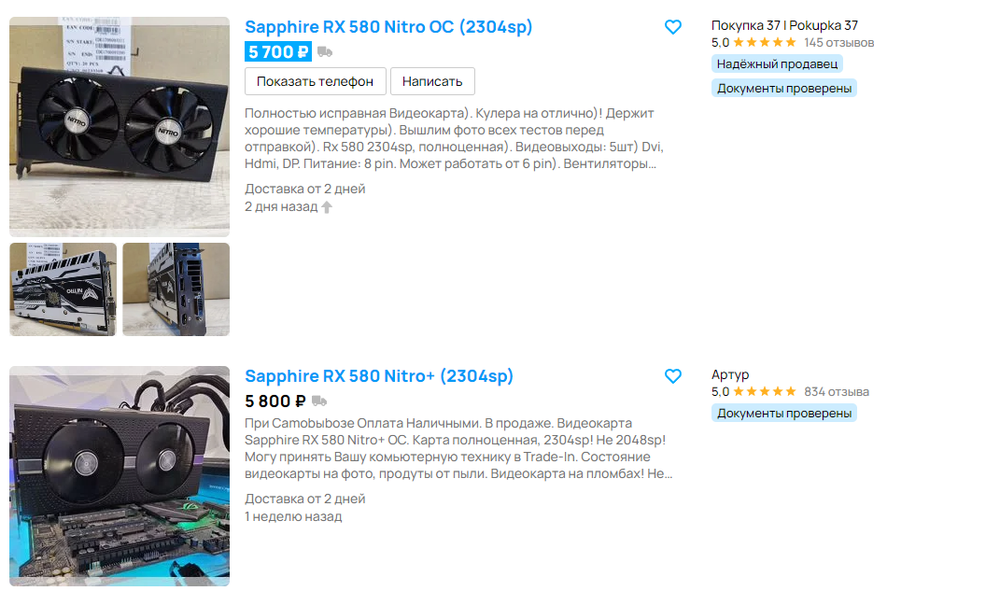Open seller profile 'Артур'
Image resolution: width=1000 pixels, height=591 pixels.
(730, 375)
